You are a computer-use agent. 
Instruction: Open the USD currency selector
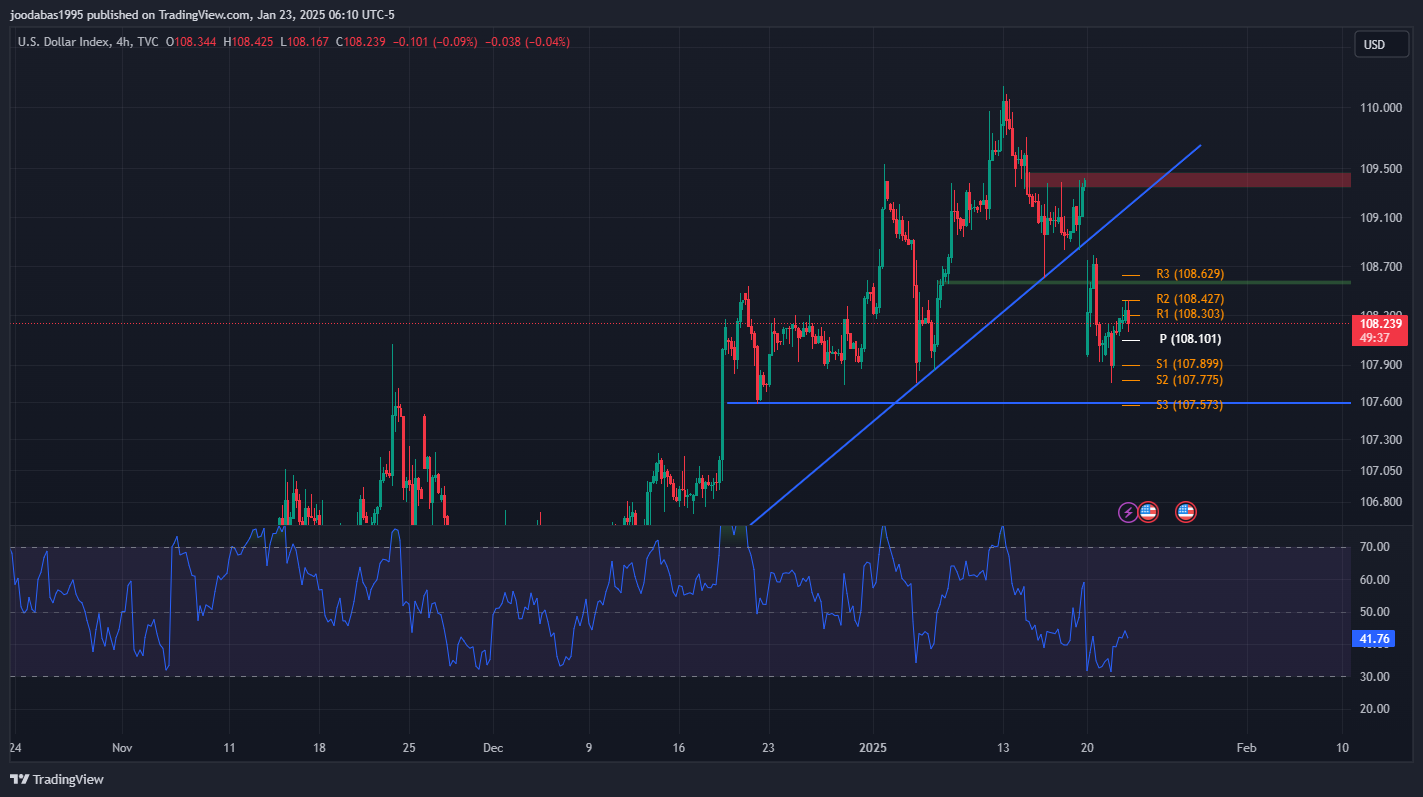[1374, 45]
